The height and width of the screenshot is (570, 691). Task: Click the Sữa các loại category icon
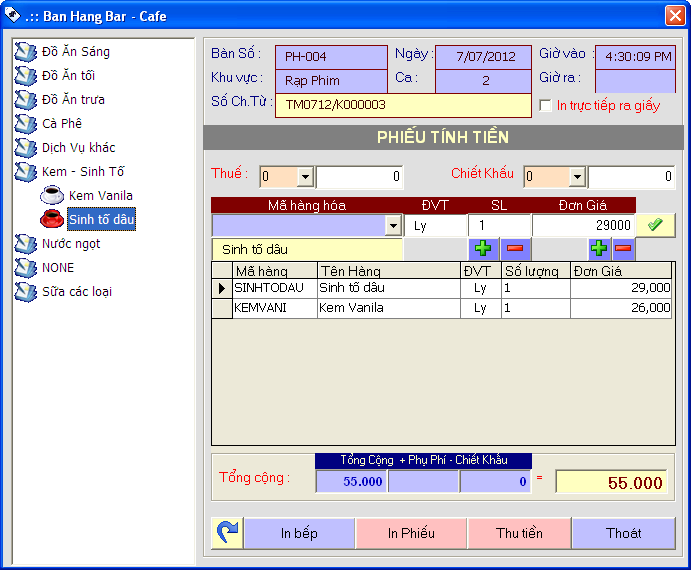[x=26, y=291]
